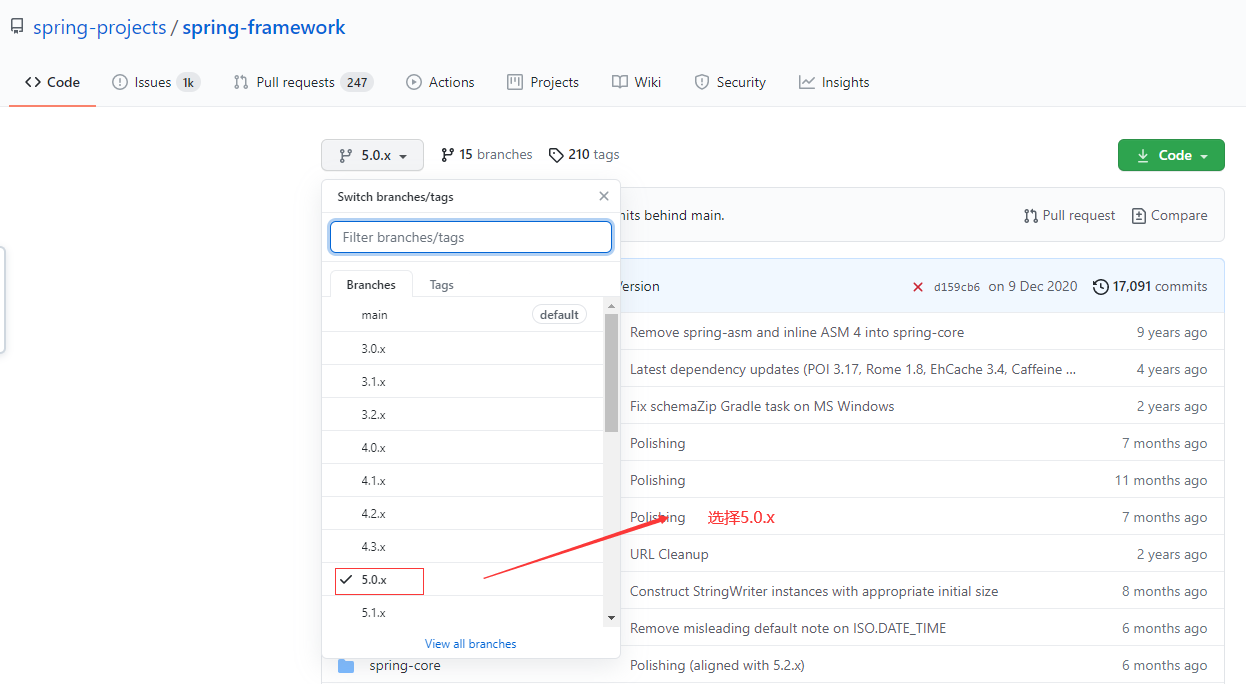This screenshot has width=1246, height=684.
Task: Open the 17,091 commits history
Action: pos(1150,286)
